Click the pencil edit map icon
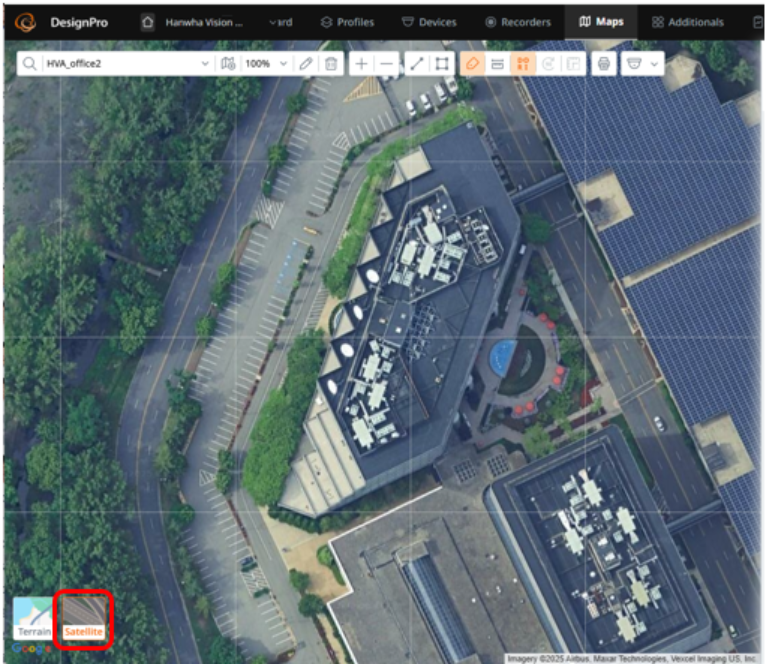This screenshot has width=769, height=664. pos(306,64)
